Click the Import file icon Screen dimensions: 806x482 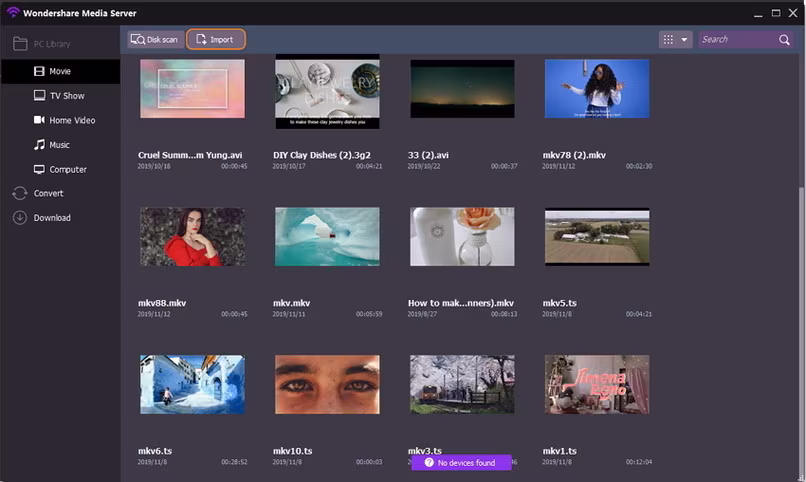201,39
